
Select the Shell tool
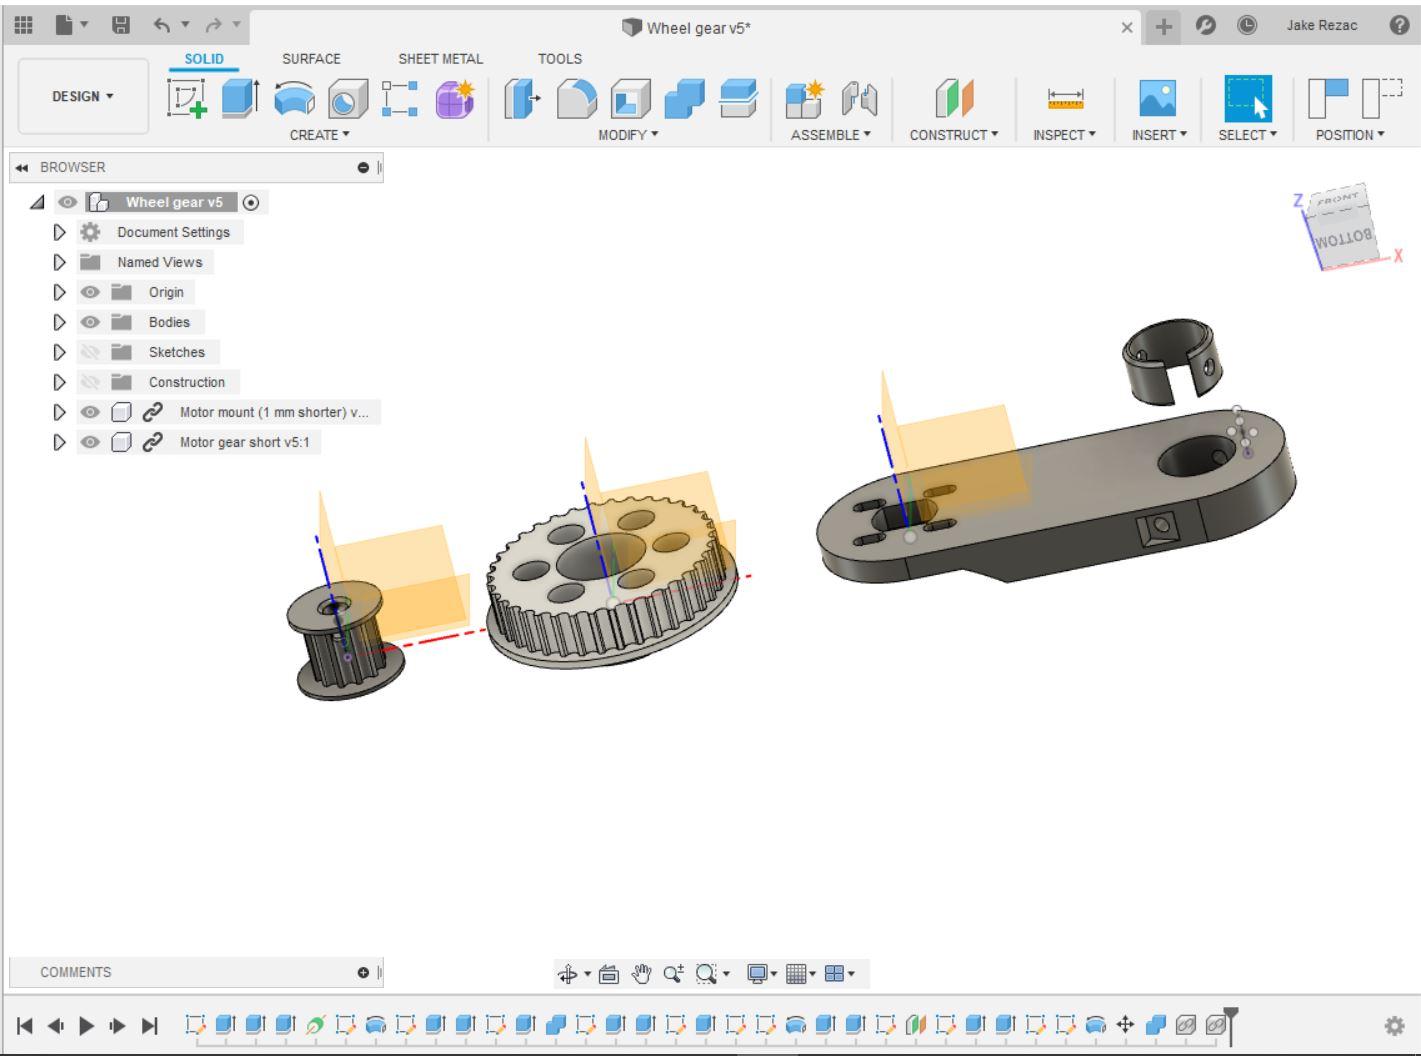630,99
